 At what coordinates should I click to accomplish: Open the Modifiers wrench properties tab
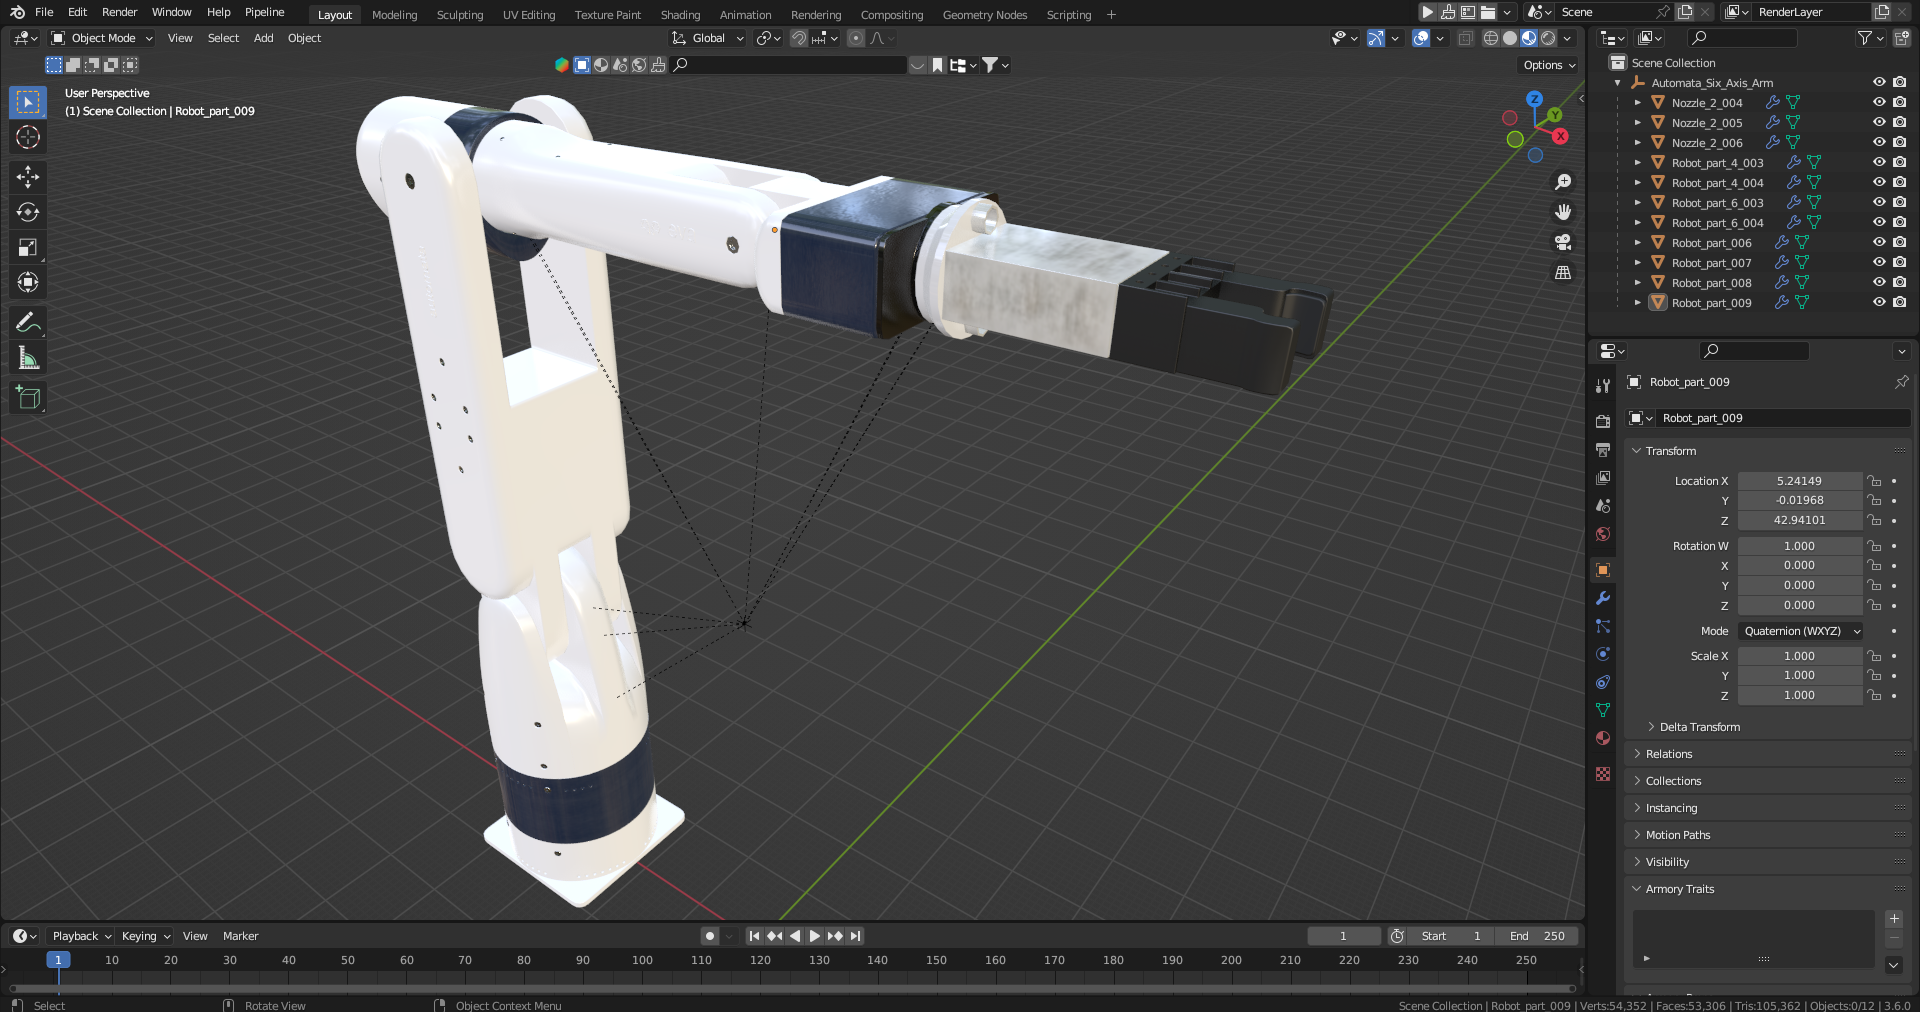coord(1603,598)
